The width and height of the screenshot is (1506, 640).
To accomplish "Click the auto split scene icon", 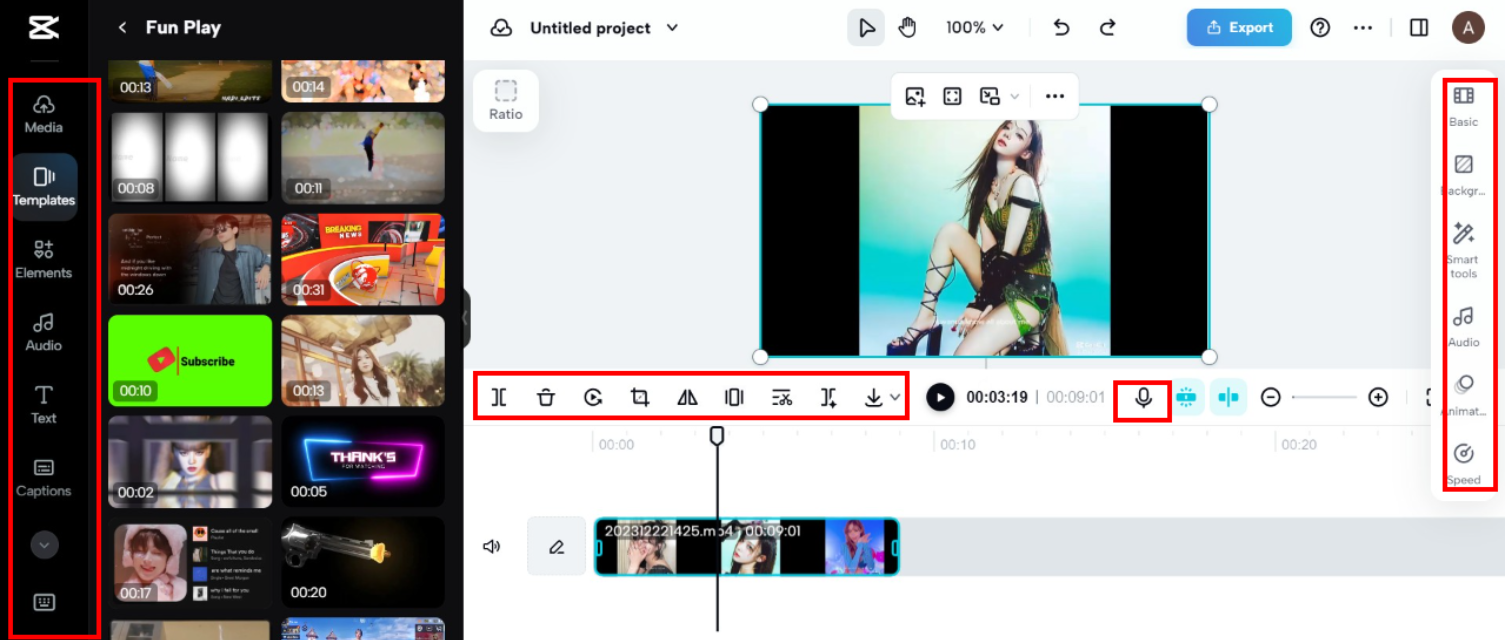I will [829, 397].
